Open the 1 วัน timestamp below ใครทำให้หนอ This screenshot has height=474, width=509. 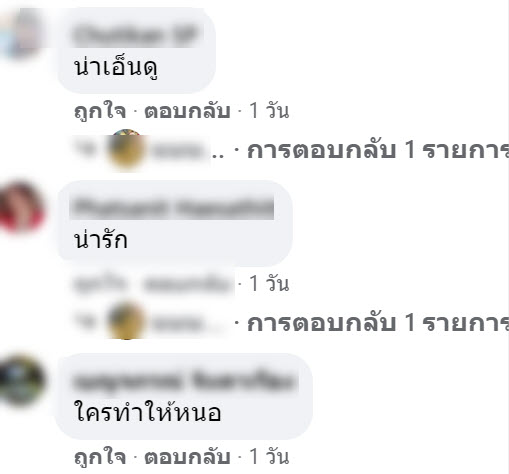tap(269, 456)
